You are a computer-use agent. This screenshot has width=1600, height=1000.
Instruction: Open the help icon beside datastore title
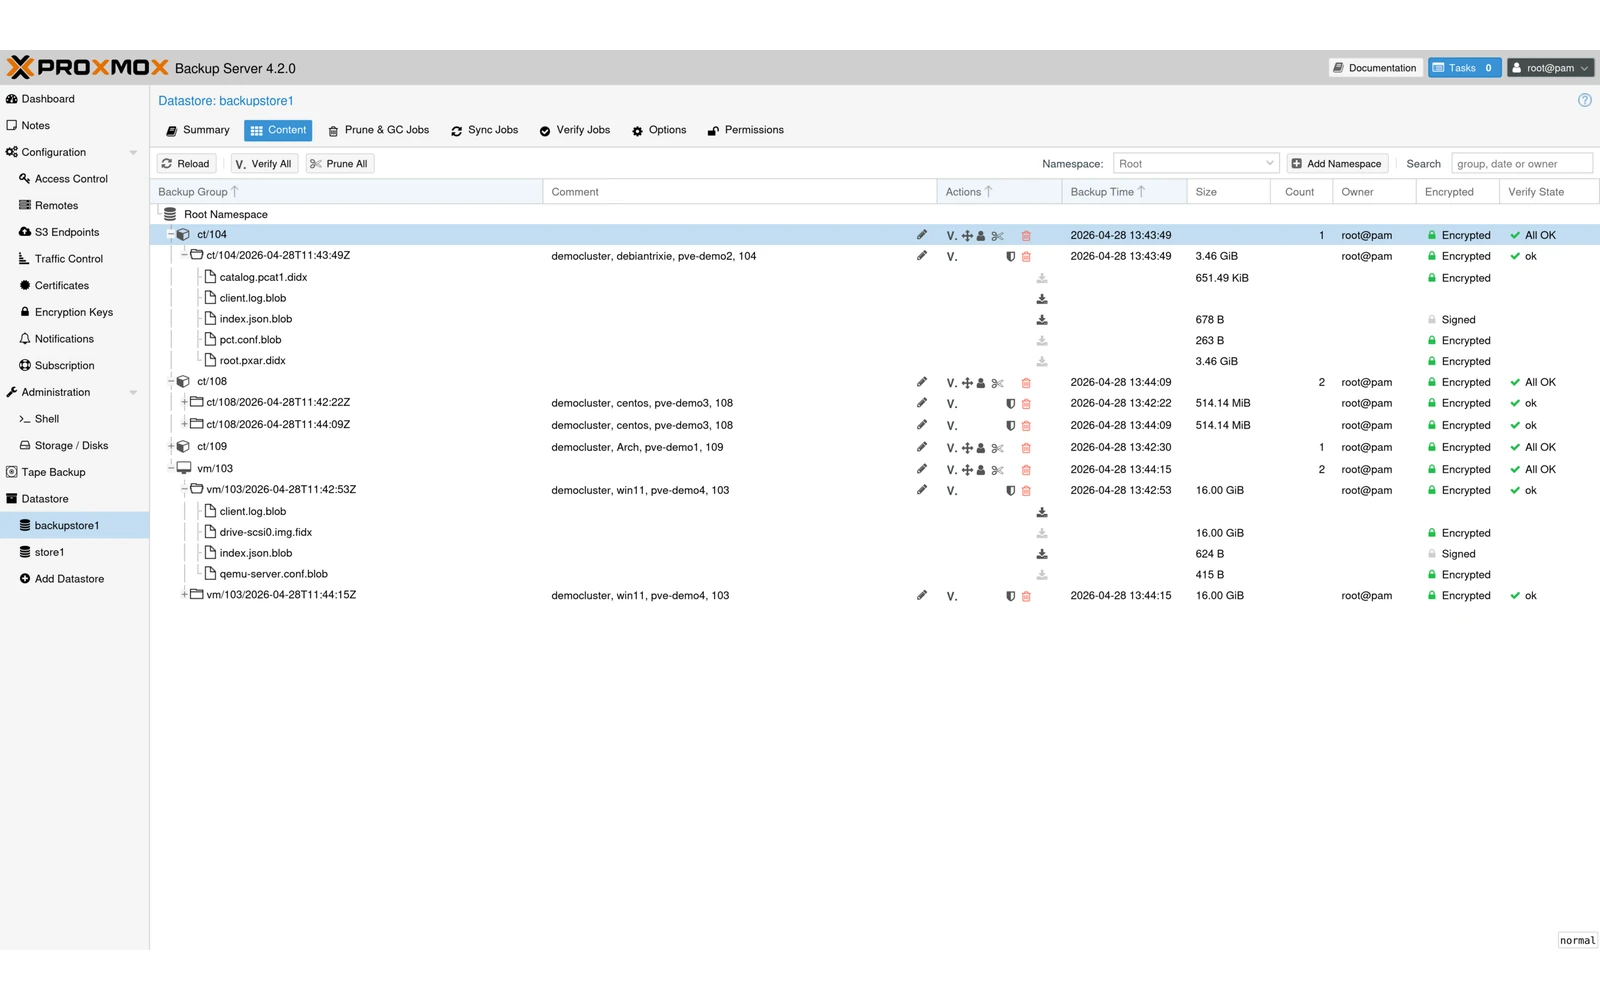tap(1584, 100)
